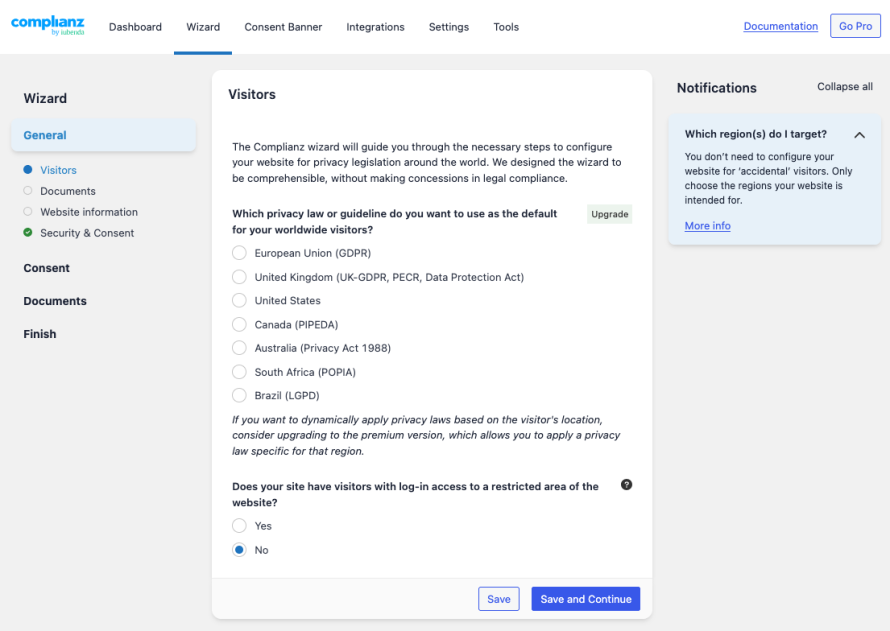The width and height of the screenshot is (890, 631).
Task: Choose Canada (PIPEDA) as default privacy law
Action: 239,324
